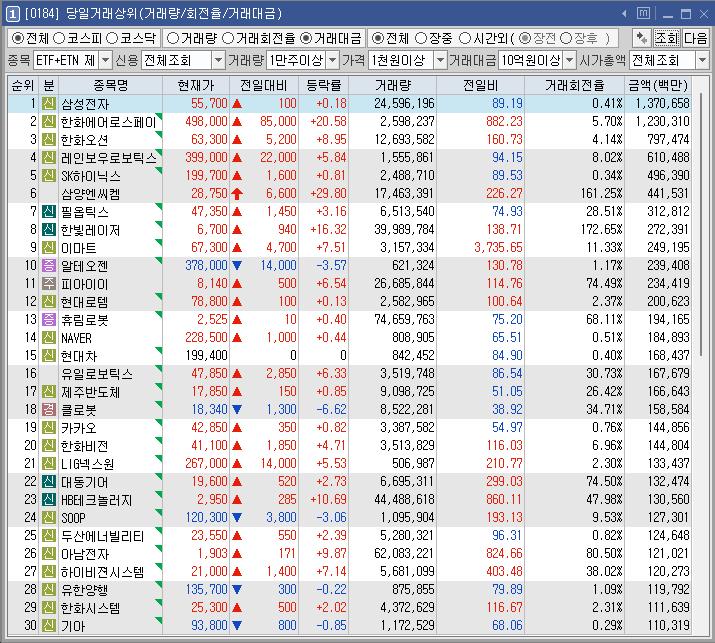Click the 3,735.65 전일비 value for 이마트
The image size is (715, 643).
click(498, 248)
